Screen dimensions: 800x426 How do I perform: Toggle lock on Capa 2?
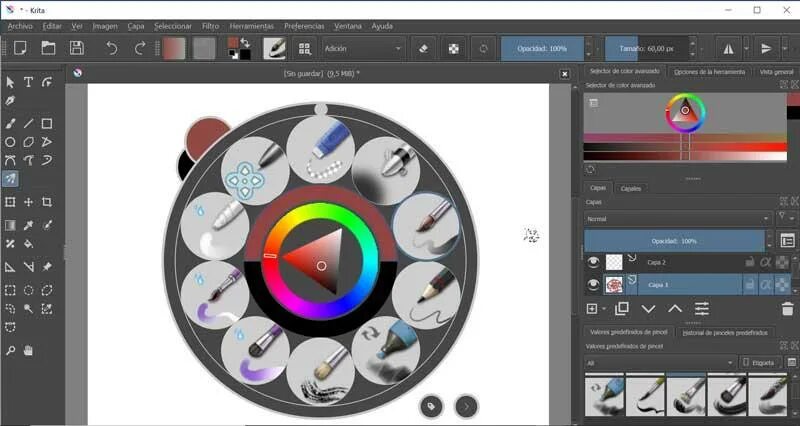click(x=749, y=262)
